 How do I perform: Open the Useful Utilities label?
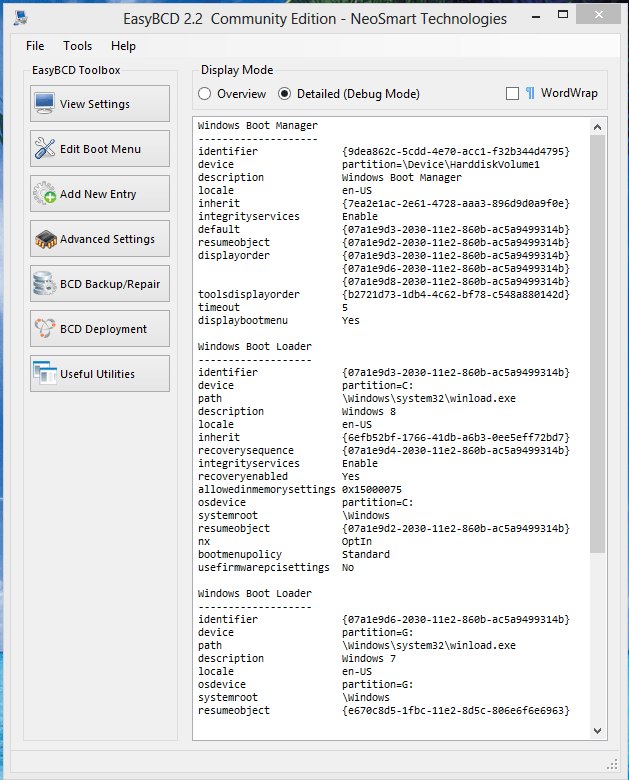[x=97, y=374]
